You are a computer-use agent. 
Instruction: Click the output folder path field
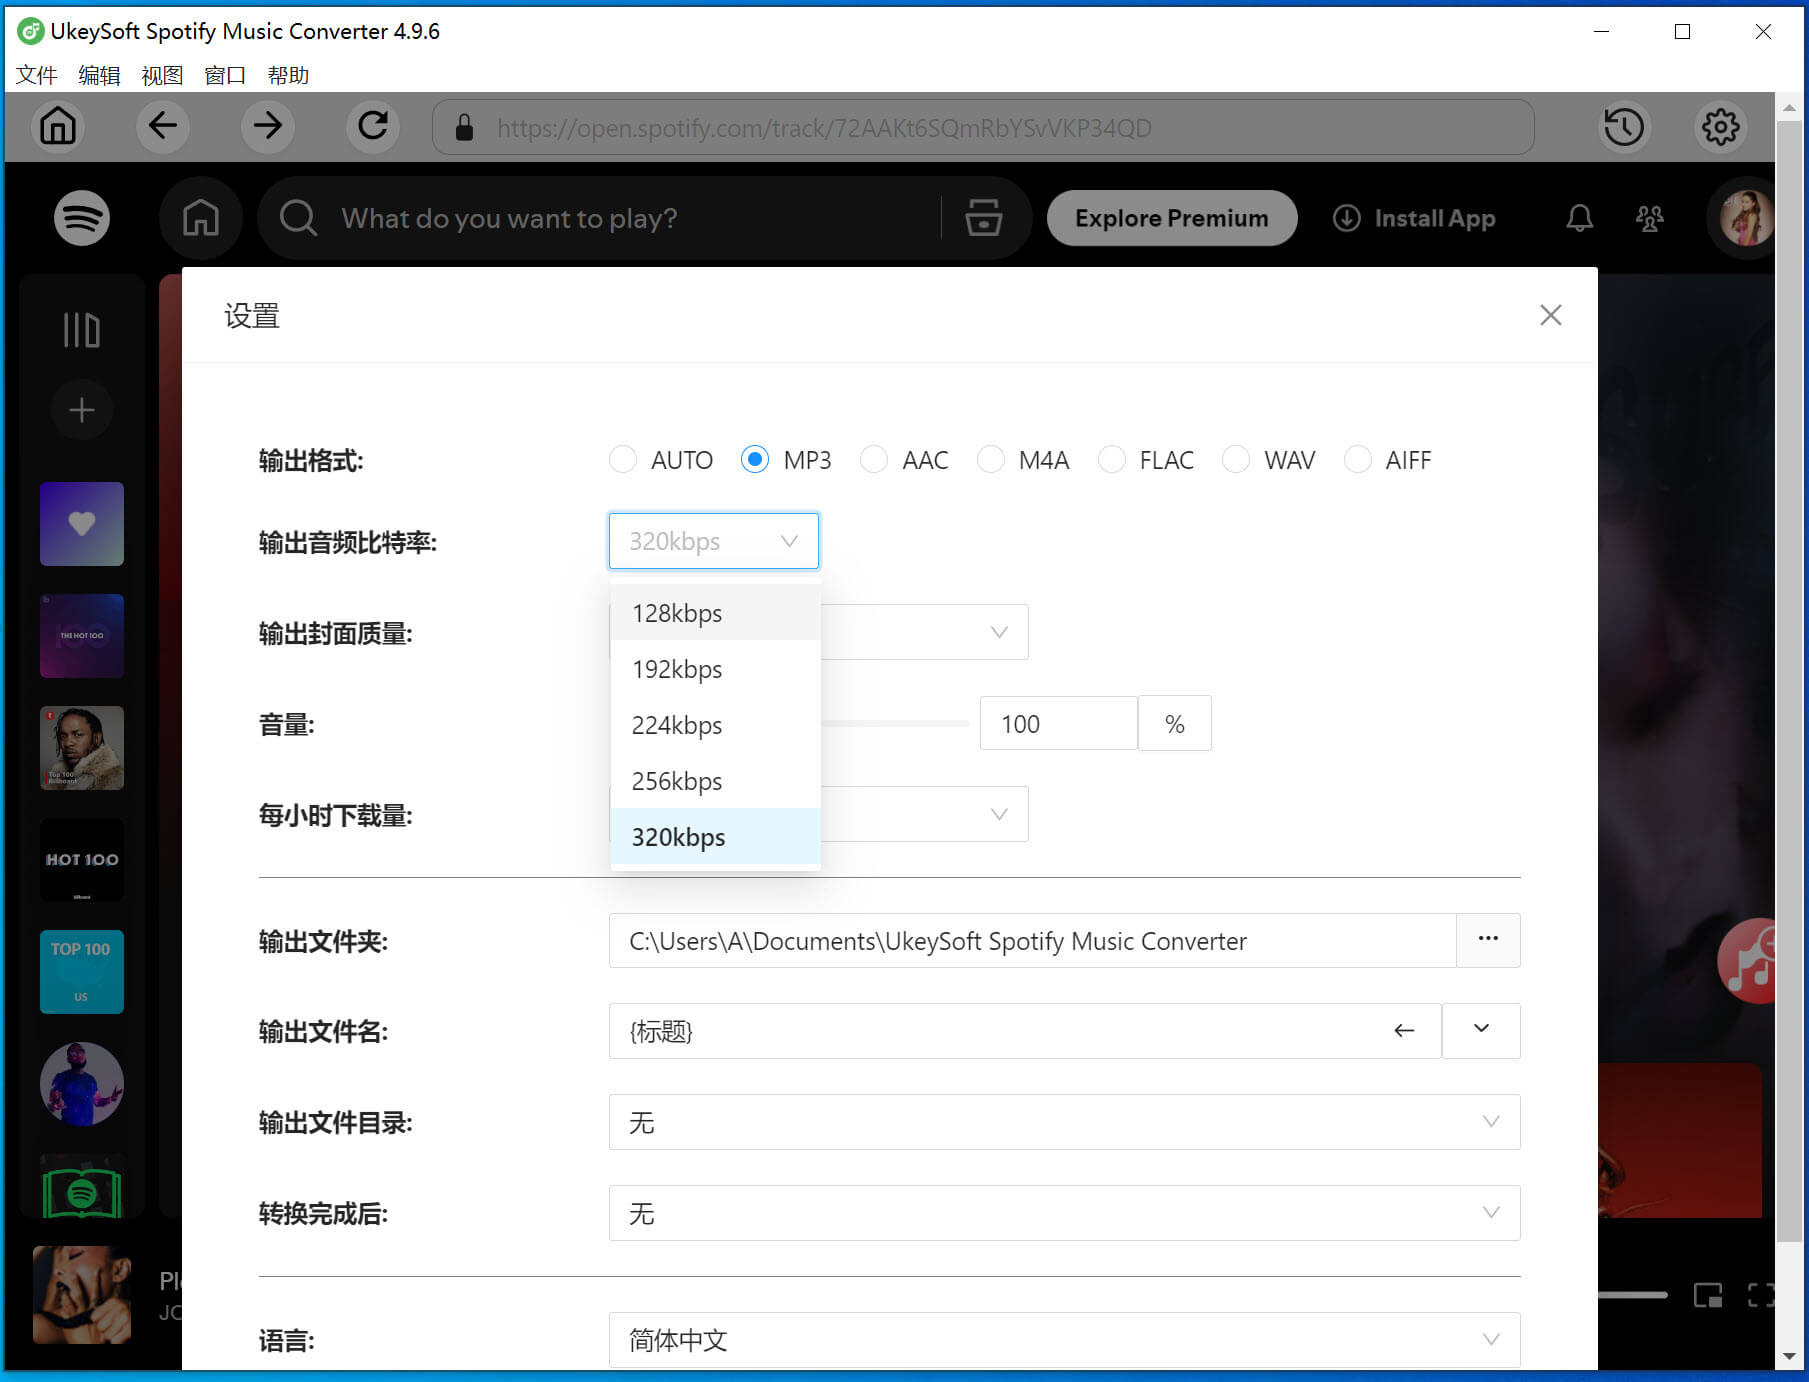click(1033, 940)
